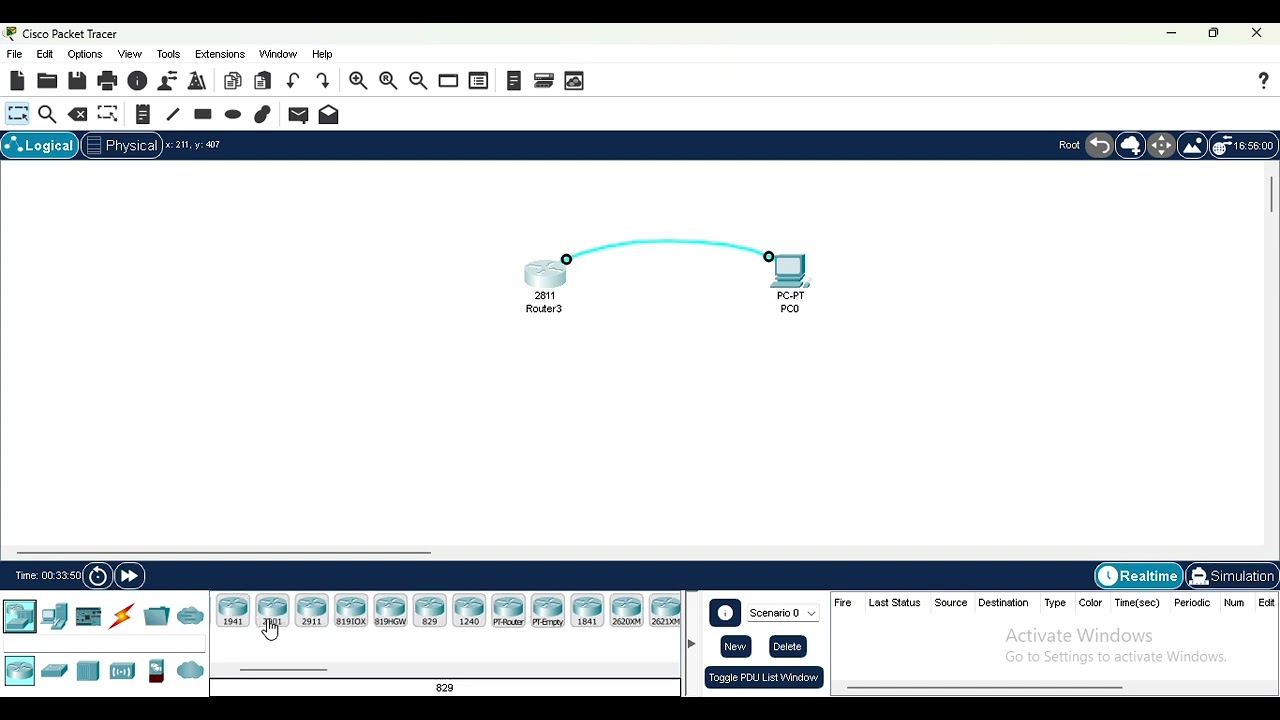
Task: Switch to Simulation mode
Action: pyautogui.click(x=1232, y=576)
